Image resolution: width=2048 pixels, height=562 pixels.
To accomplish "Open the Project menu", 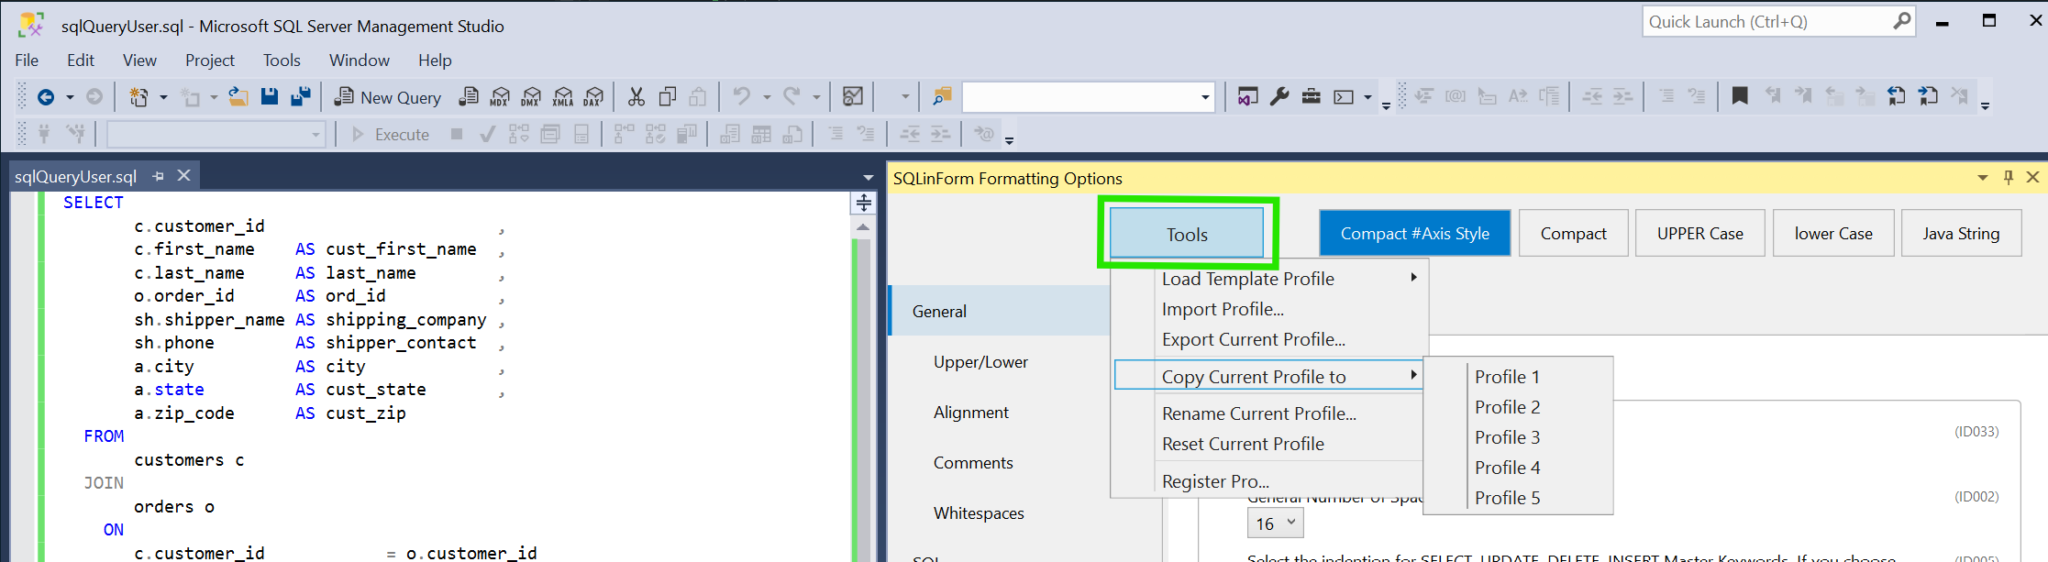I will (209, 60).
